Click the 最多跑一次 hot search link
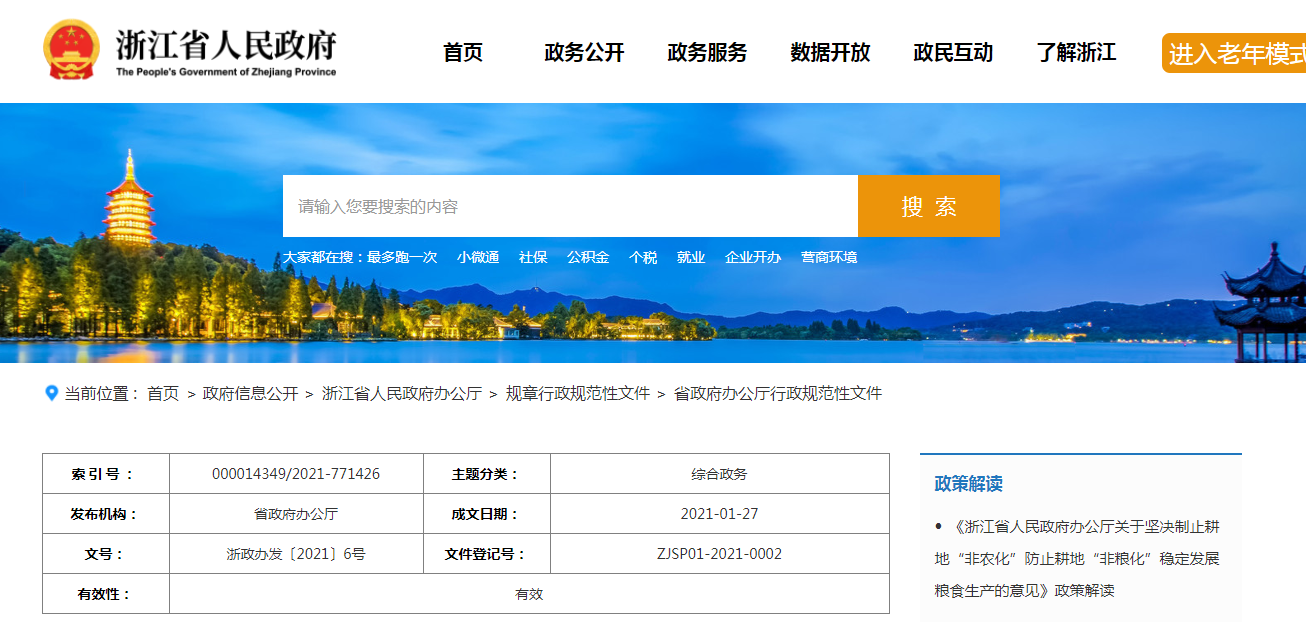The height and width of the screenshot is (622, 1306). (402, 257)
